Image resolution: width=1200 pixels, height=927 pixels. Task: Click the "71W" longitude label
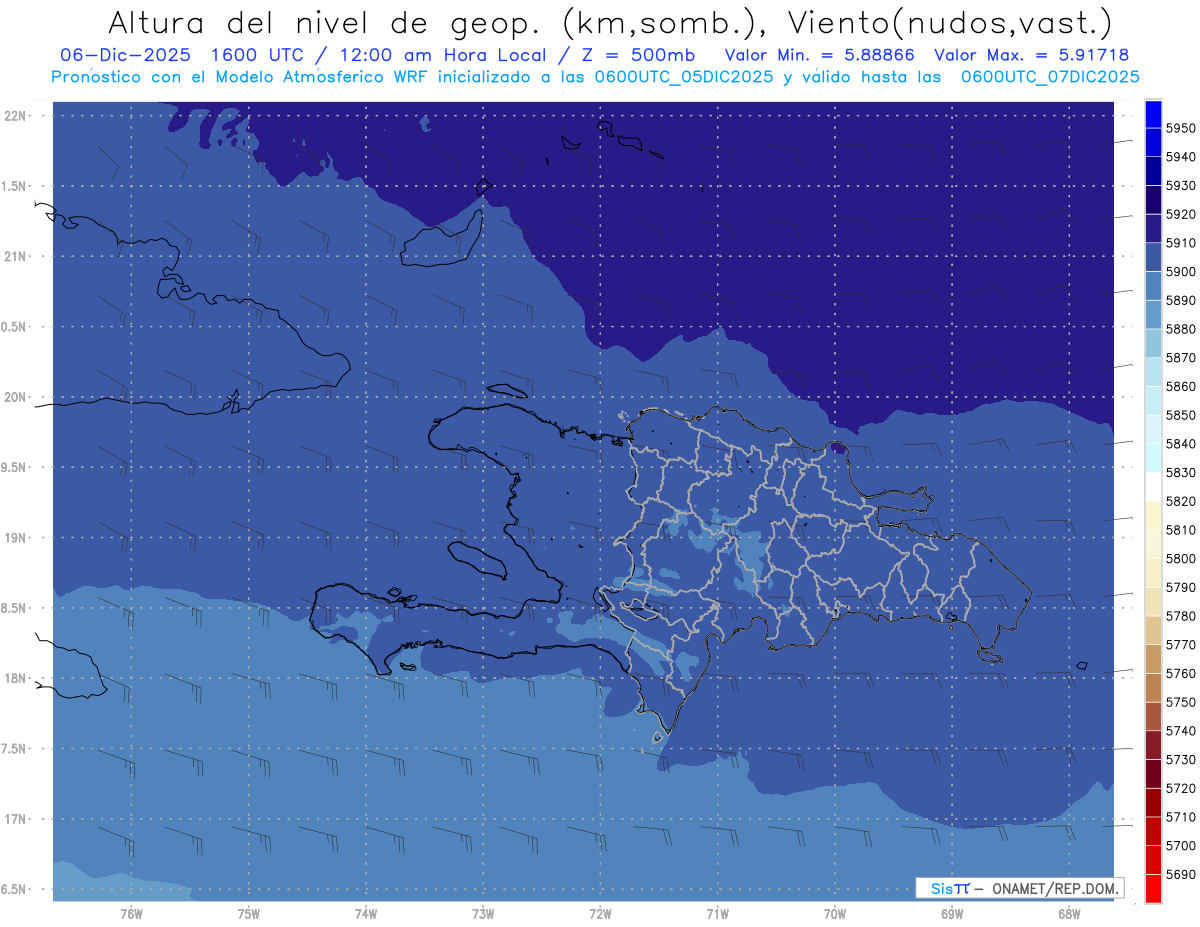[x=717, y=914]
